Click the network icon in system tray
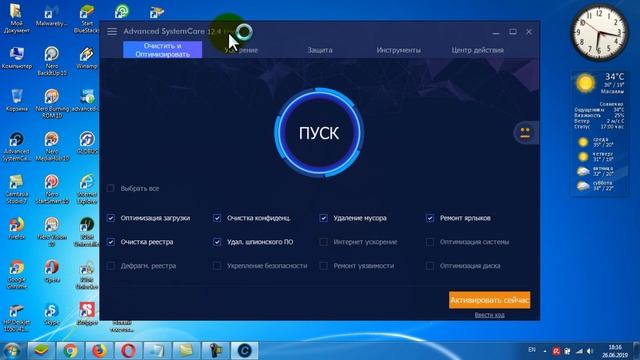The image size is (640, 360). coord(579,351)
